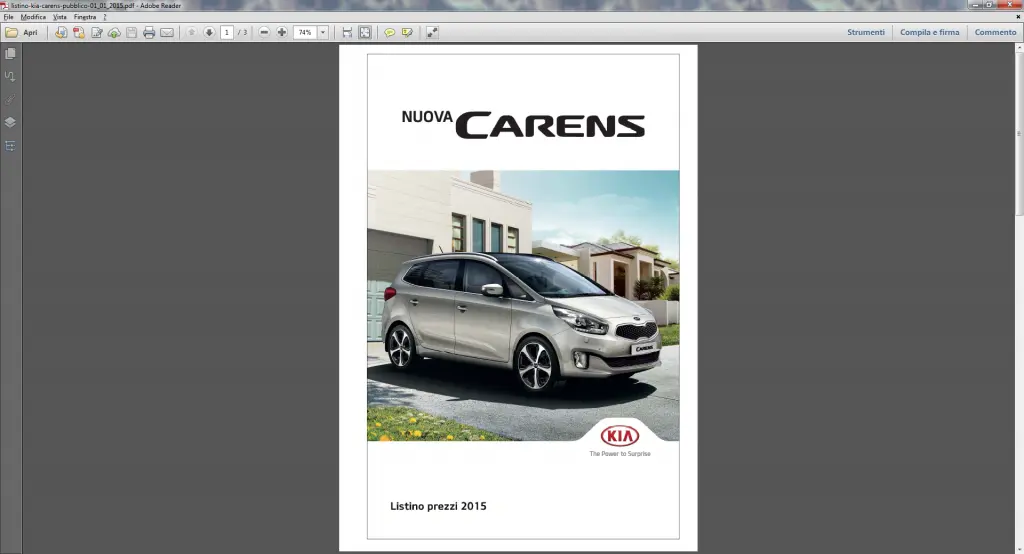The width and height of the screenshot is (1024, 554).
Task: Zoom in with the plus button
Action: point(281,32)
